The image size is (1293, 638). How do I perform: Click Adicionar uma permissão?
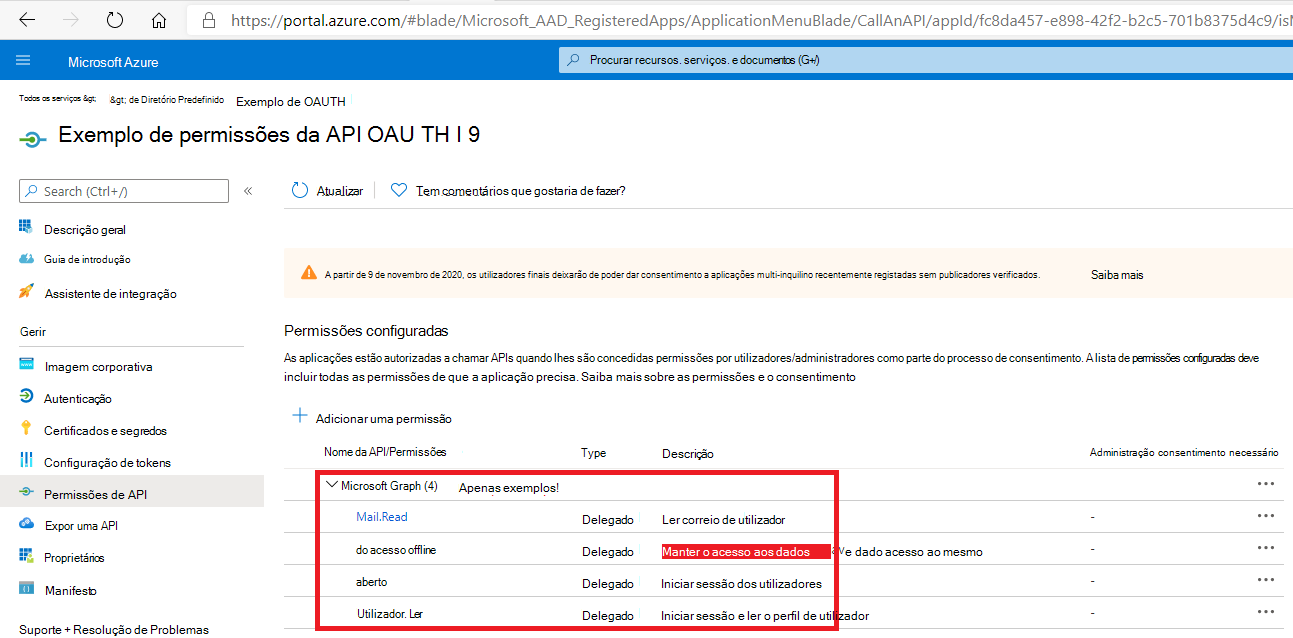coord(384,418)
